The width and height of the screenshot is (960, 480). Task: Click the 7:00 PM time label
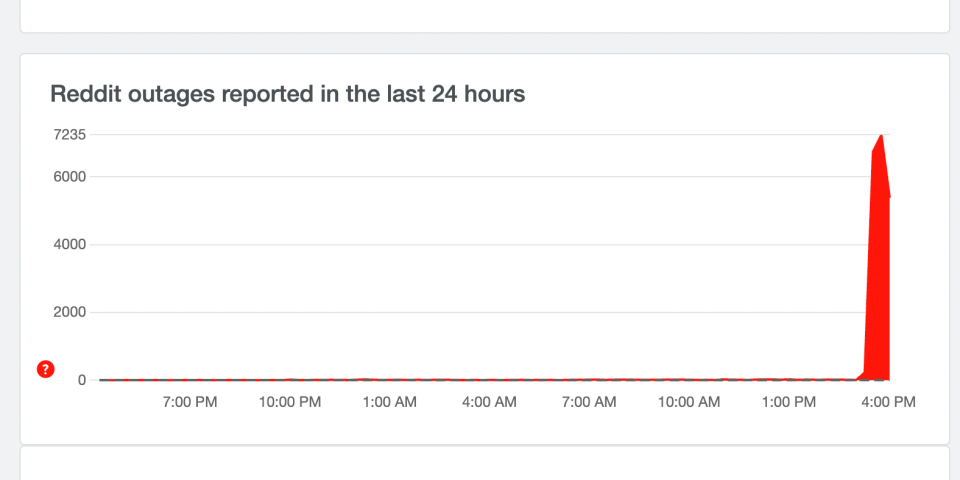click(190, 402)
